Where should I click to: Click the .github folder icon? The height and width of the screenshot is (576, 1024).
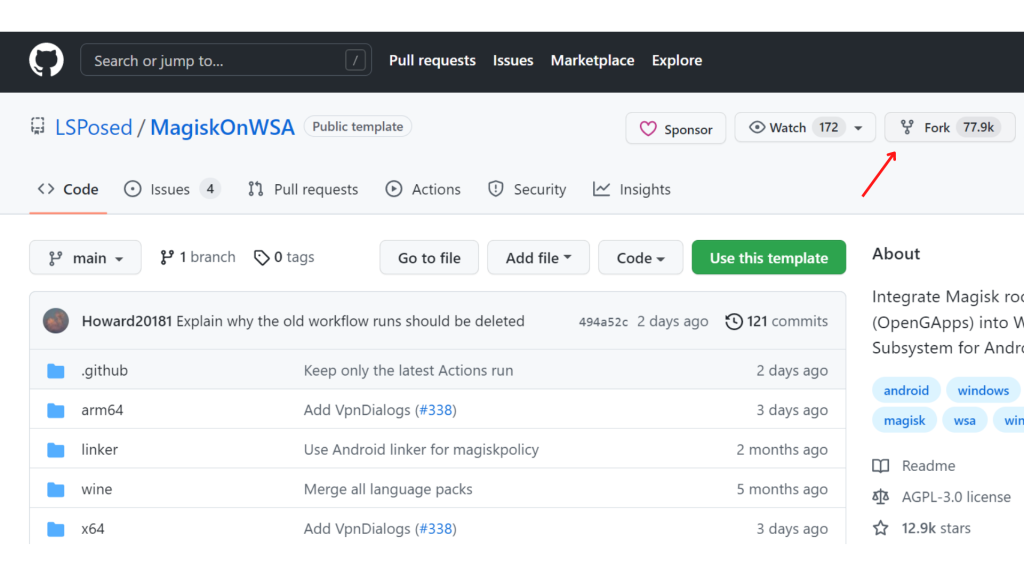pyautogui.click(x=56, y=371)
